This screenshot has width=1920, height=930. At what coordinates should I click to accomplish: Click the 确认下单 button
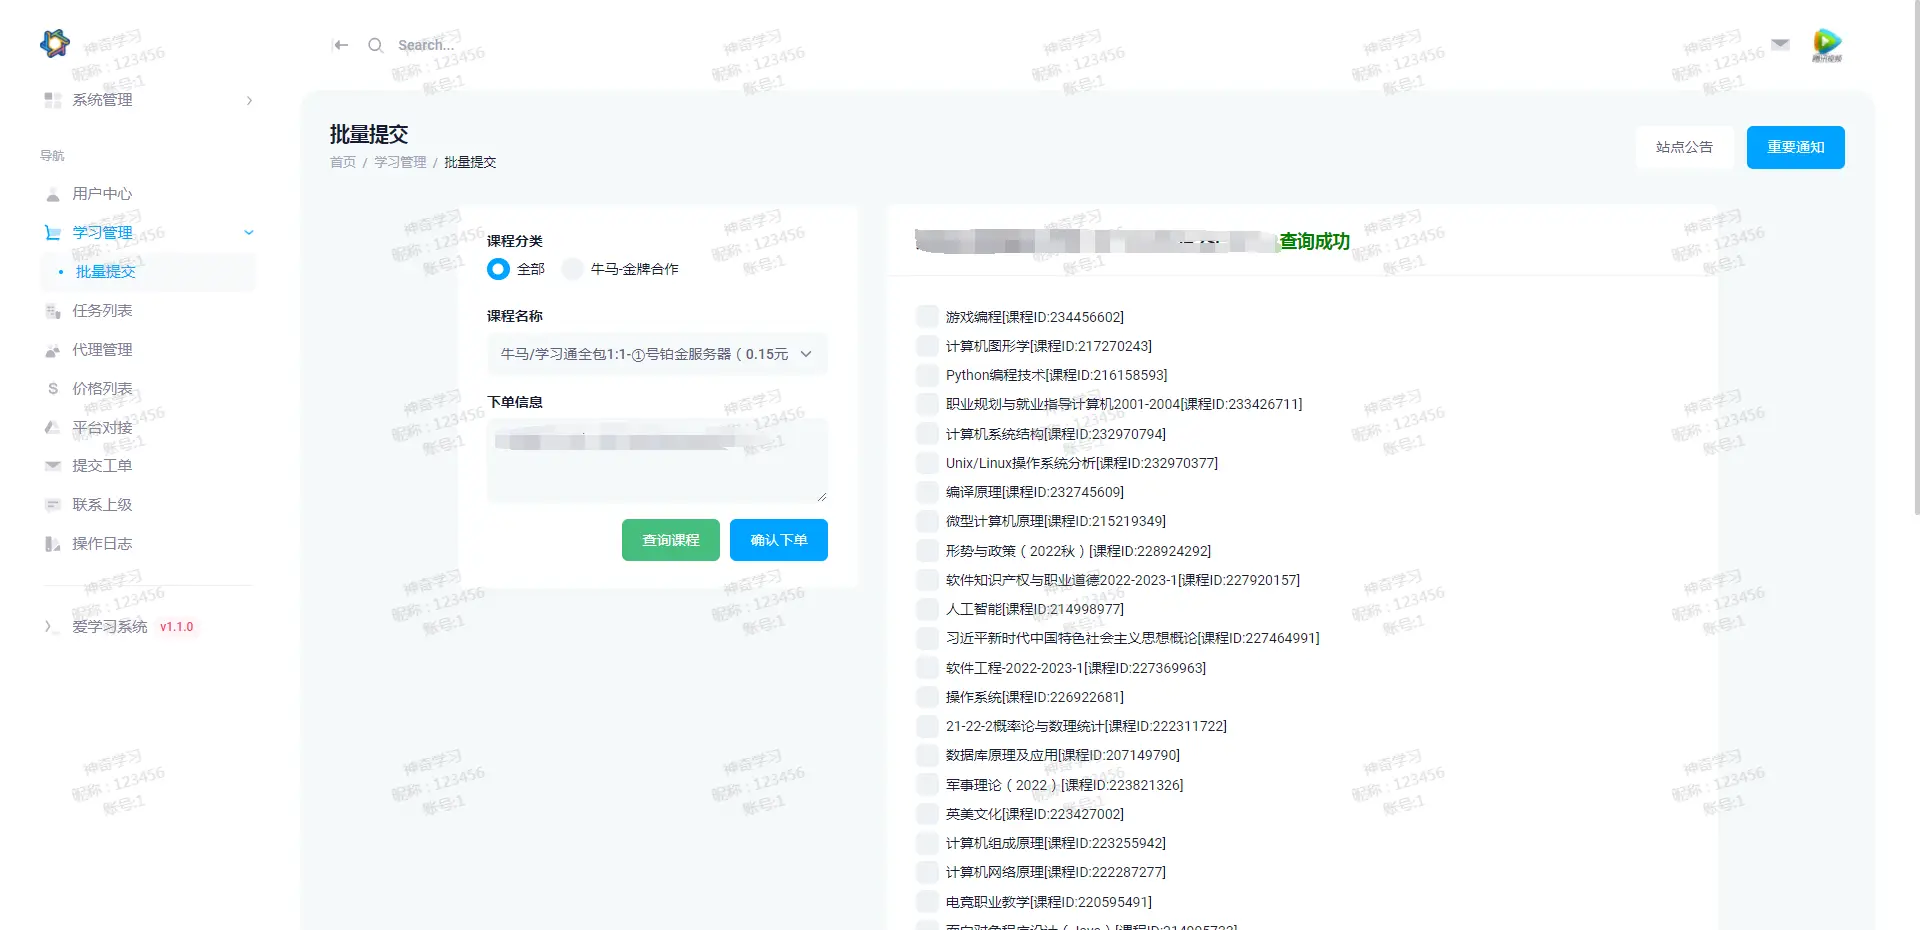(778, 540)
